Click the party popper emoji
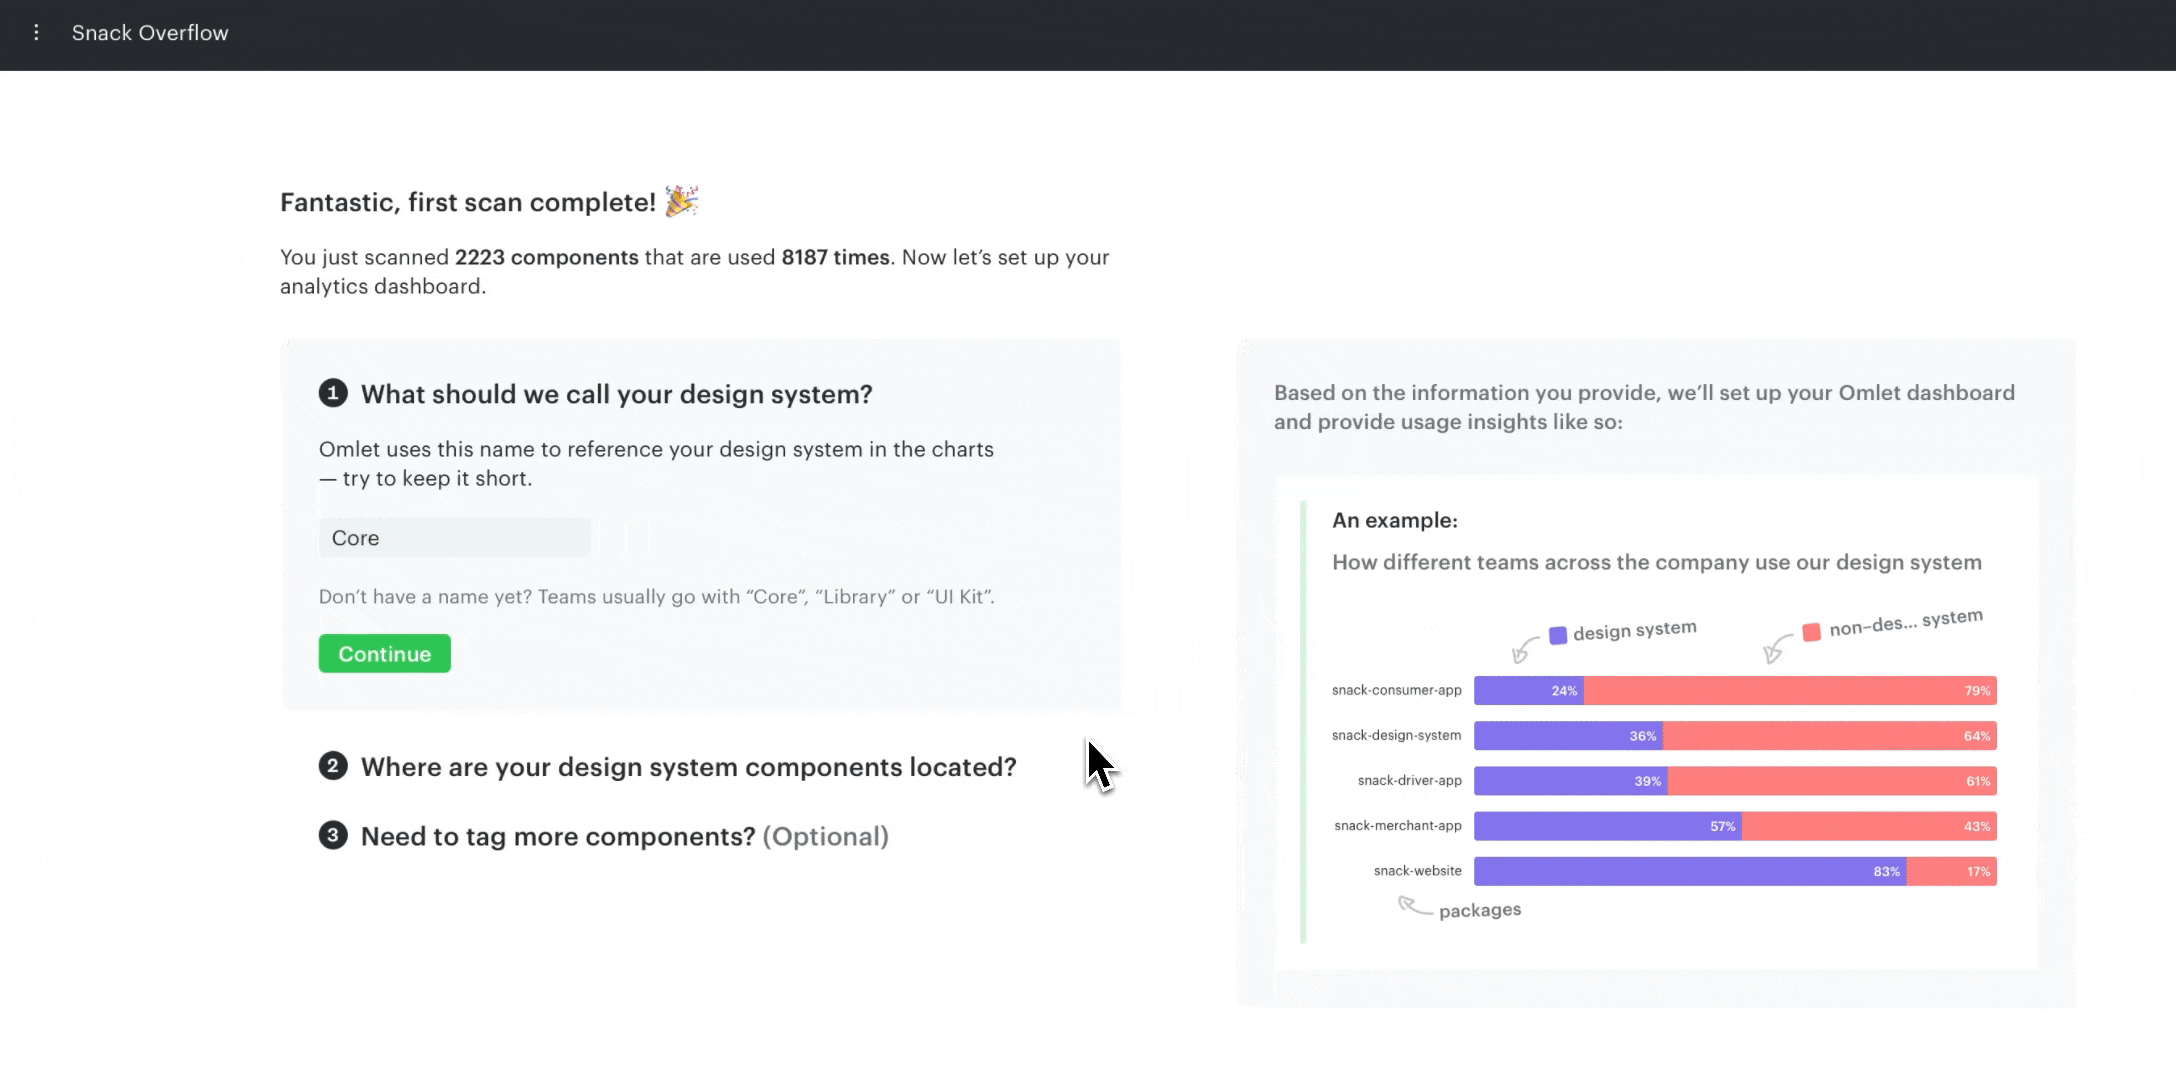This screenshot has height=1080, width=2176. coord(681,201)
